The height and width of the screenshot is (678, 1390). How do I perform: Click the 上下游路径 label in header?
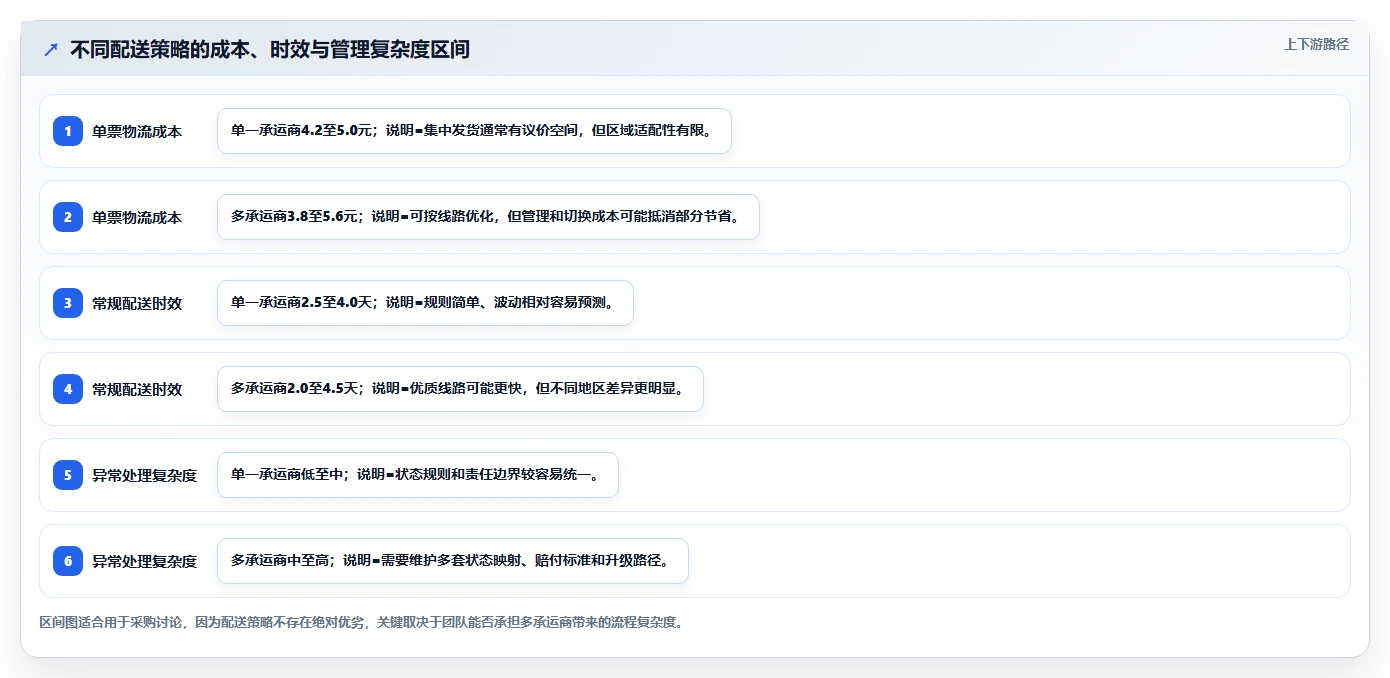1316,44
